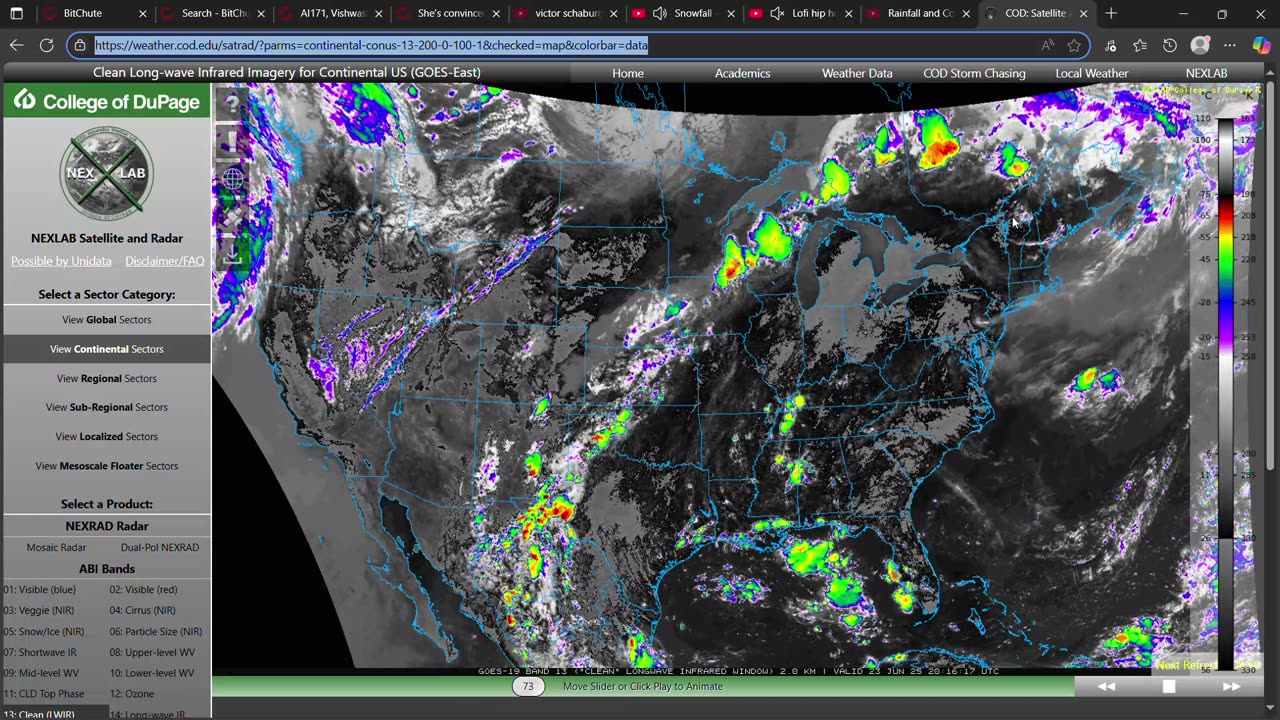Open the Home nav menu
1280x720 pixels.
(x=628, y=73)
